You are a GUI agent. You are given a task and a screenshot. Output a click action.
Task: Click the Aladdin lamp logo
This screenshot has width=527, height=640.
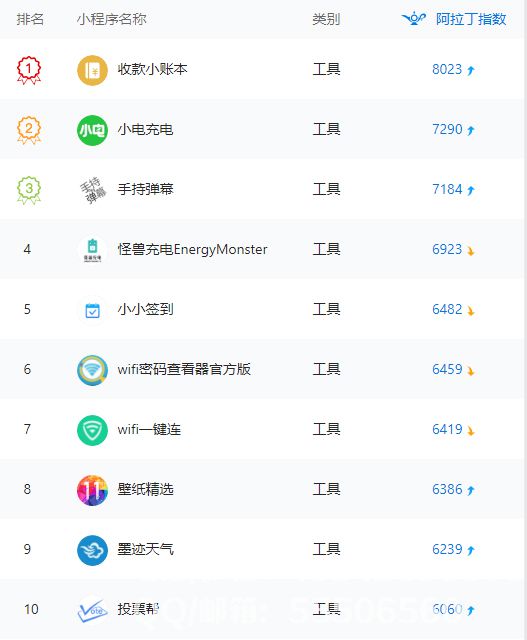tap(414, 18)
